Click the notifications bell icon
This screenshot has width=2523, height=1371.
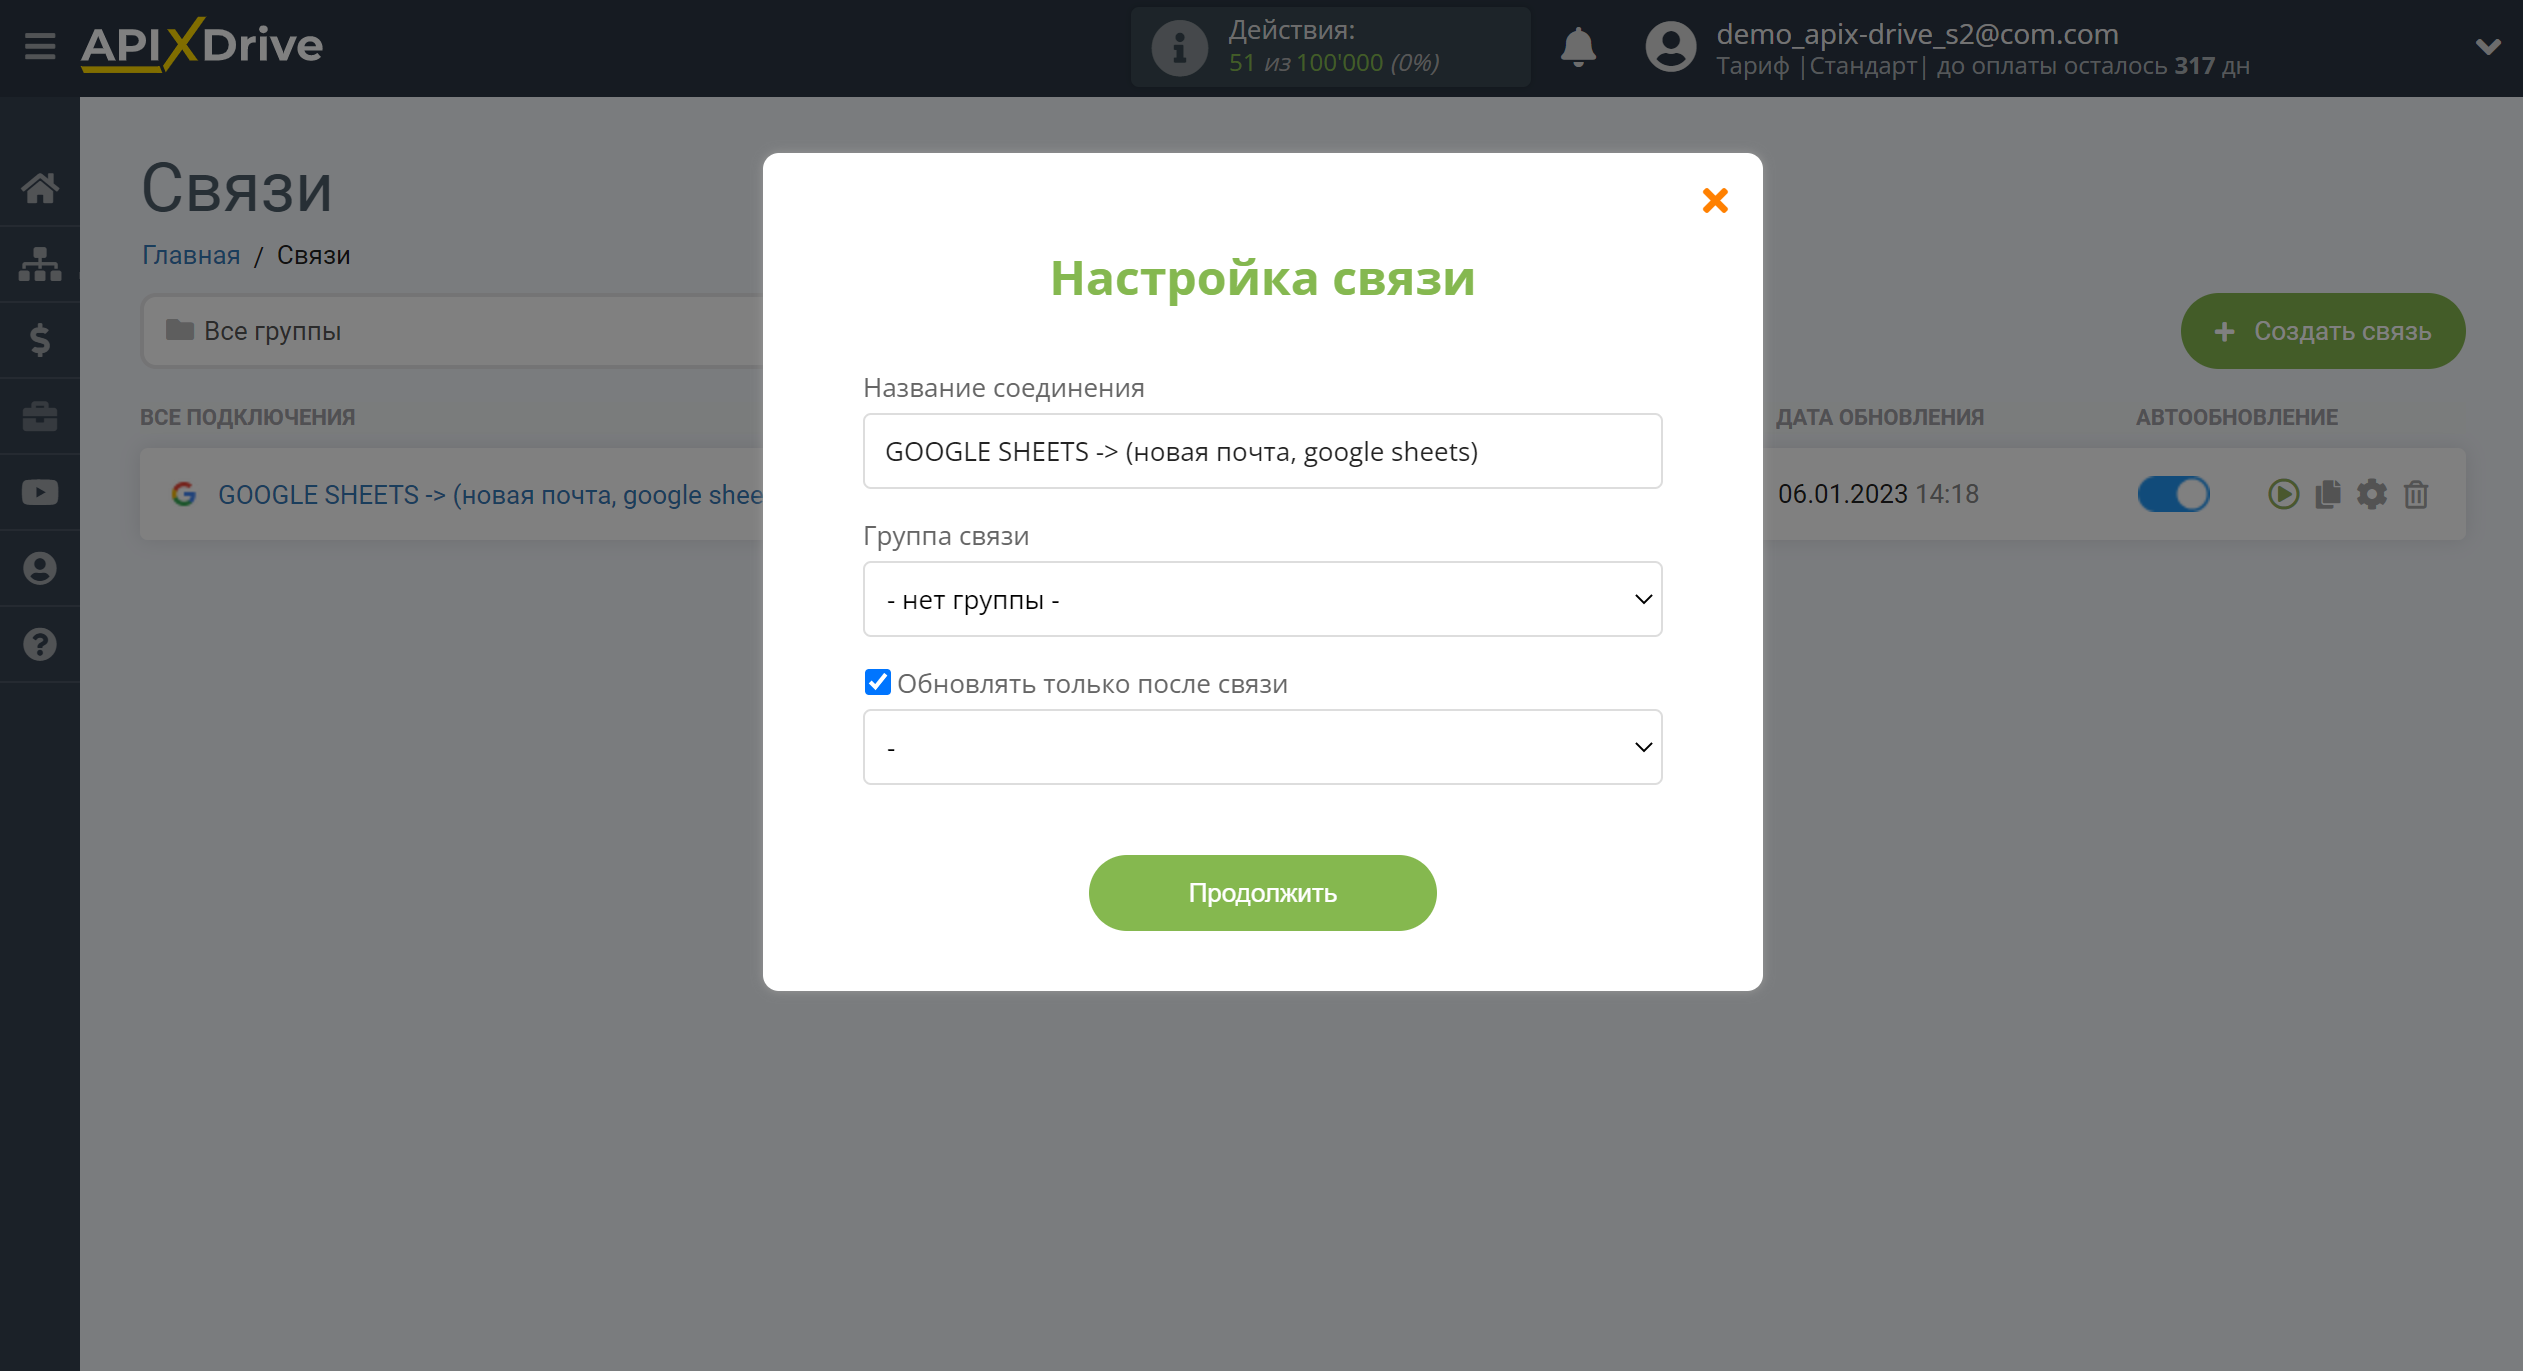pyautogui.click(x=1578, y=47)
